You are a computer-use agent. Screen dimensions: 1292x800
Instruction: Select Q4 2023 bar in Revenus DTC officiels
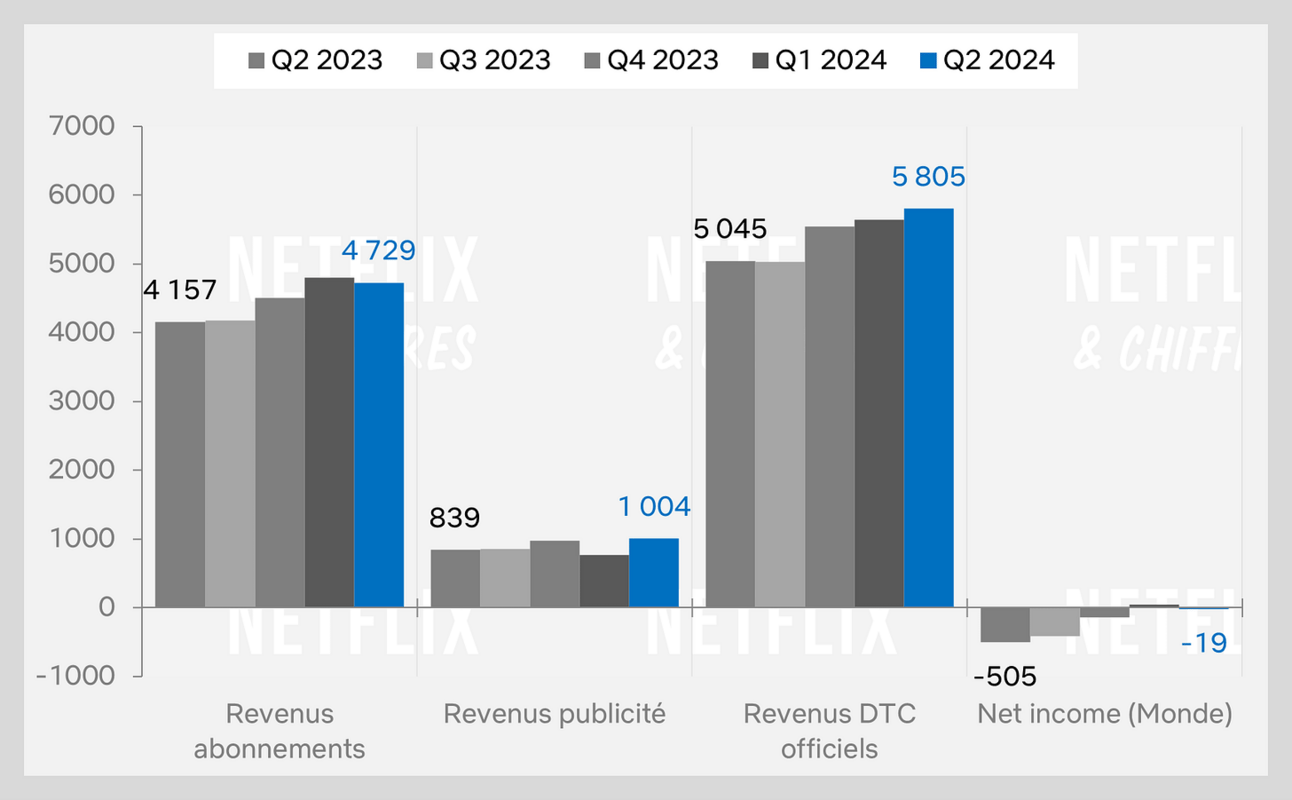pyautogui.click(x=829, y=417)
